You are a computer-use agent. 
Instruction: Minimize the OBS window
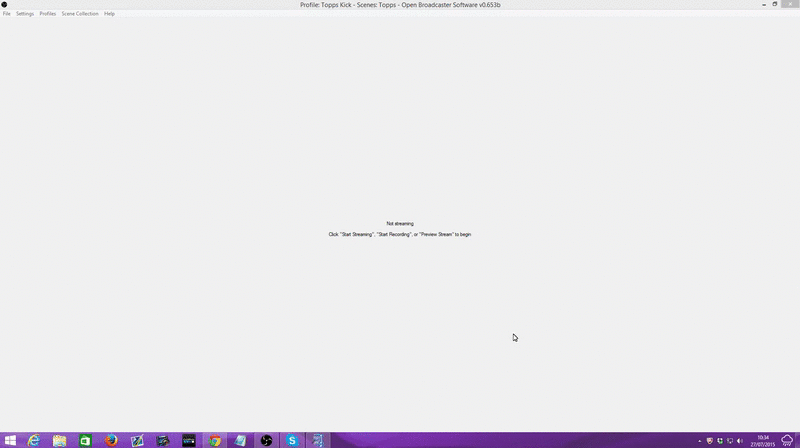[764, 4]
